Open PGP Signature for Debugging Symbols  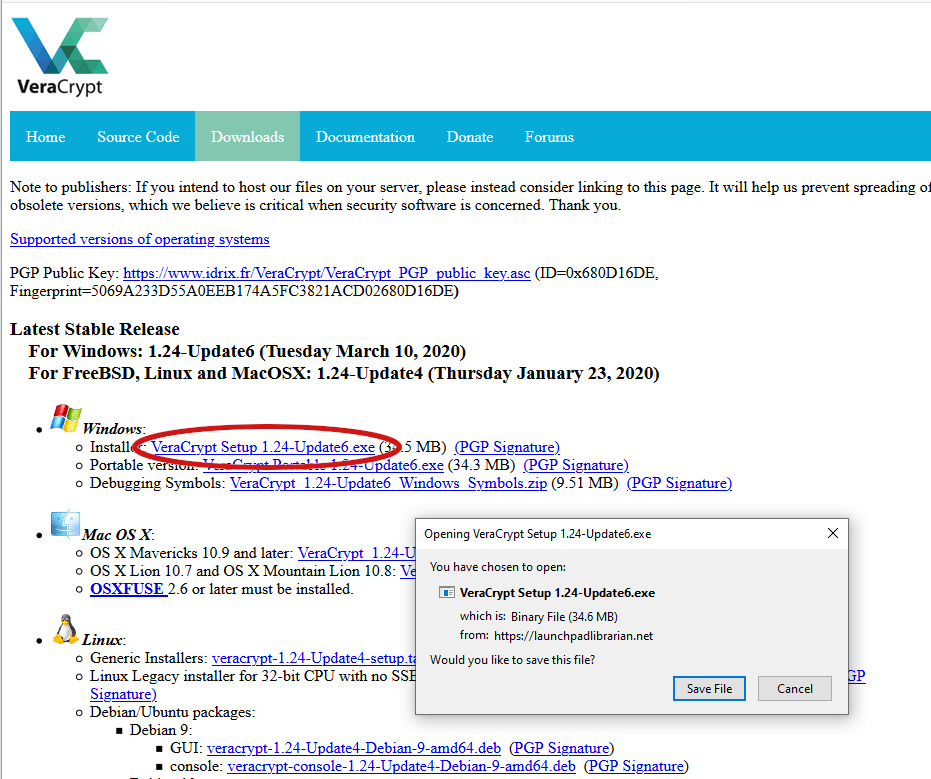click(679, 483)
